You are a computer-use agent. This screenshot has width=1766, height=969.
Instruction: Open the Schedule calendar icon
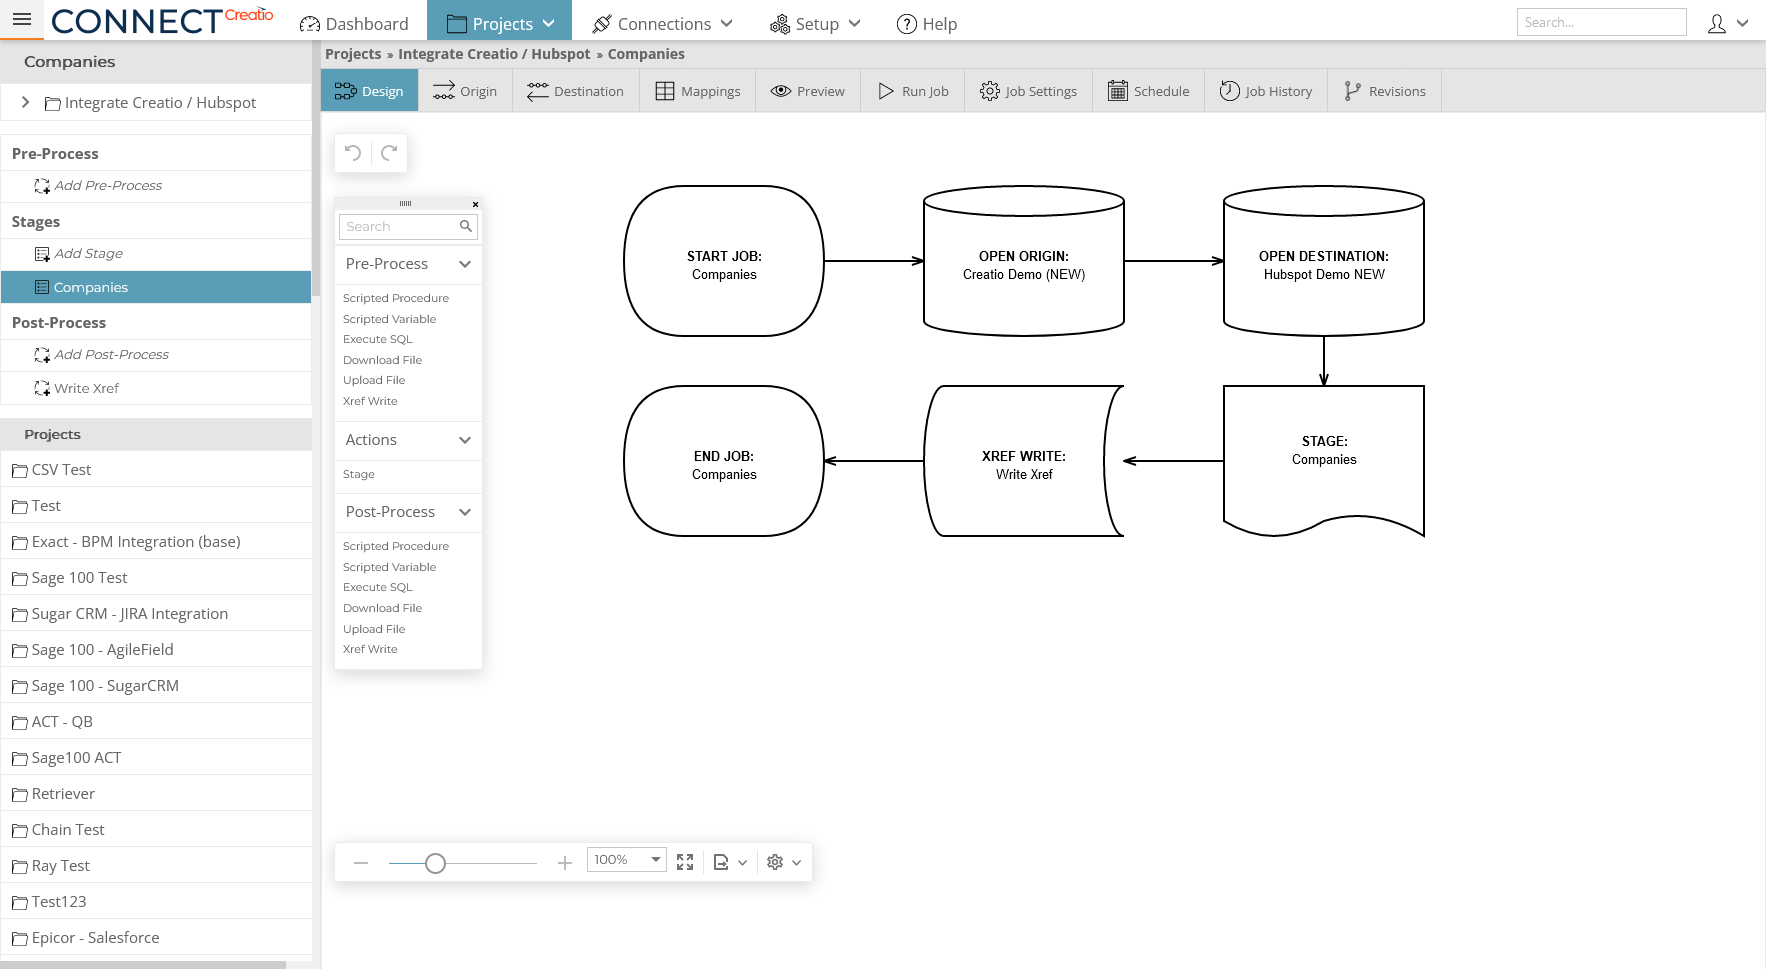point(1116,90)
